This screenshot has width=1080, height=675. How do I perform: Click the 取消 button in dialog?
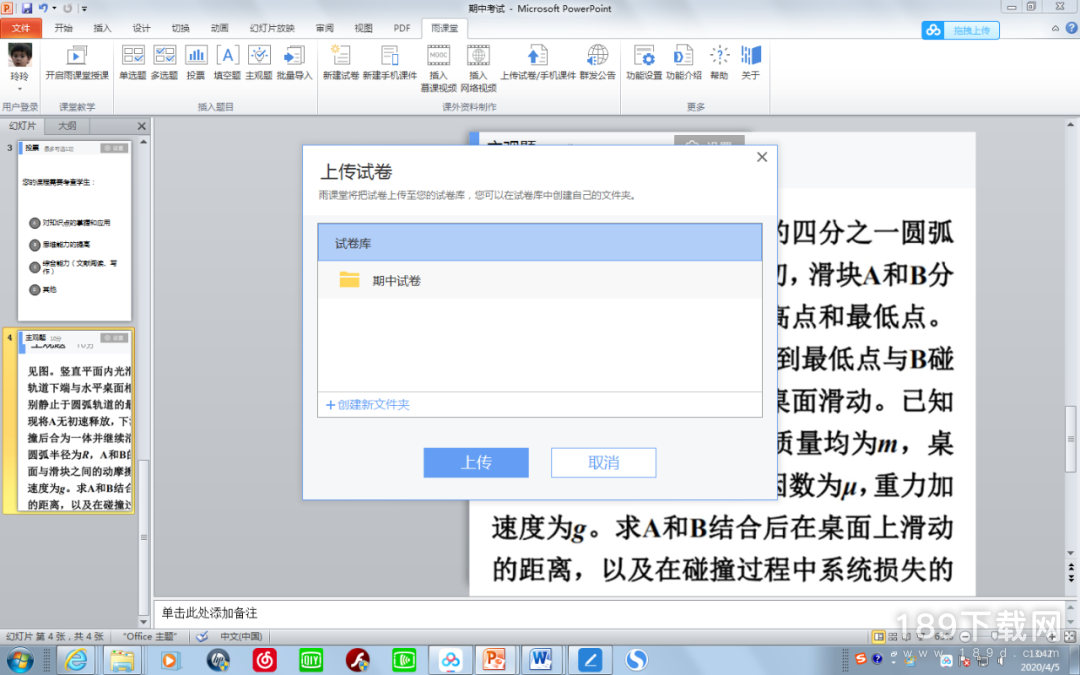click(x=603, y=462)
